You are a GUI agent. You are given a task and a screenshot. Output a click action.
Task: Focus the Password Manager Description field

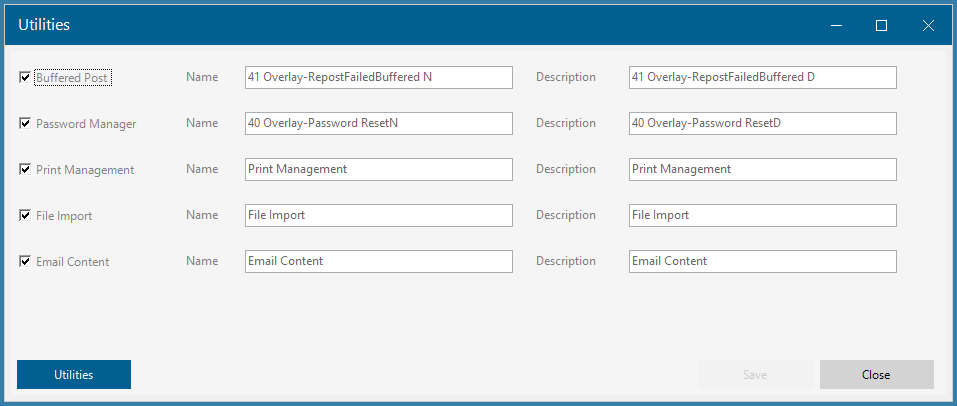pyautogui.click(x=762, y=123)
